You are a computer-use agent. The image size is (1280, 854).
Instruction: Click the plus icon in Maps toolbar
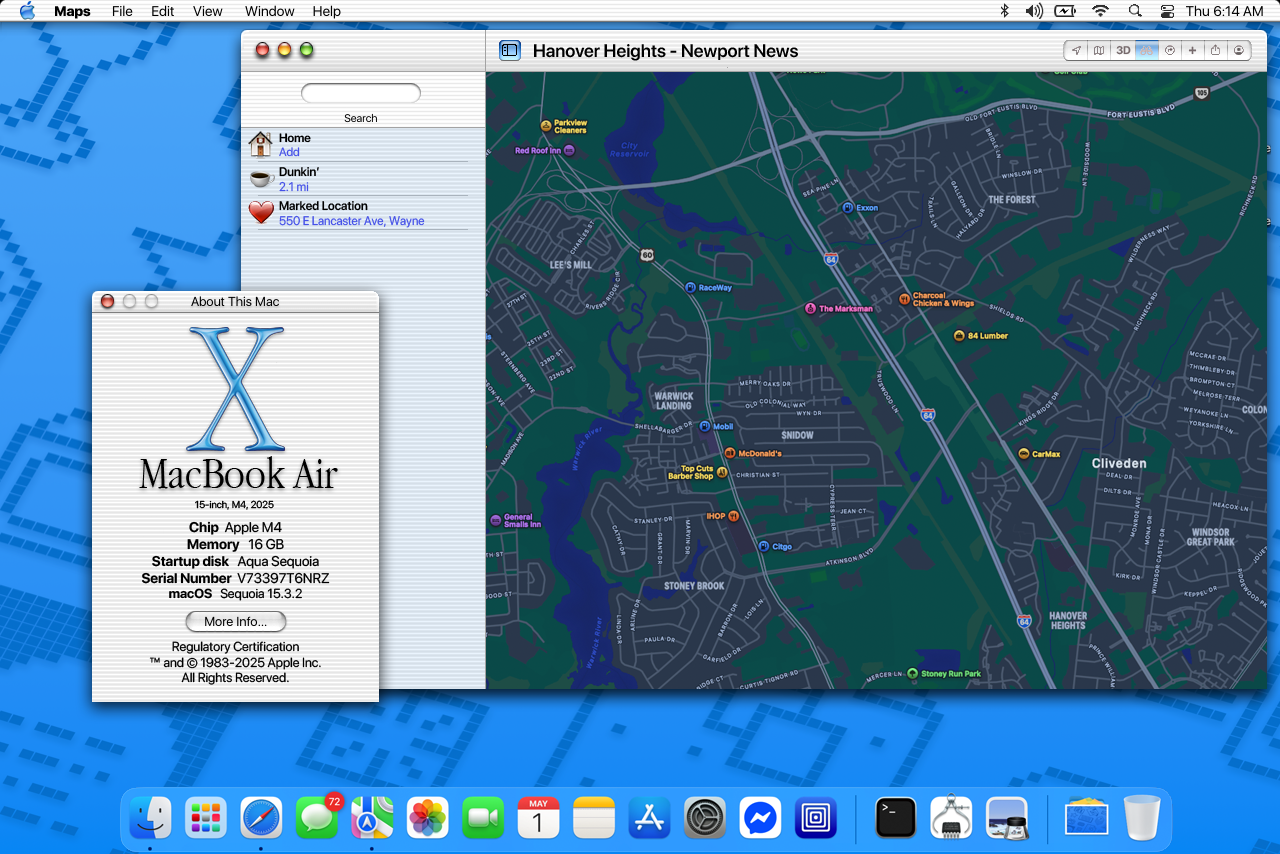(1192, 50)
